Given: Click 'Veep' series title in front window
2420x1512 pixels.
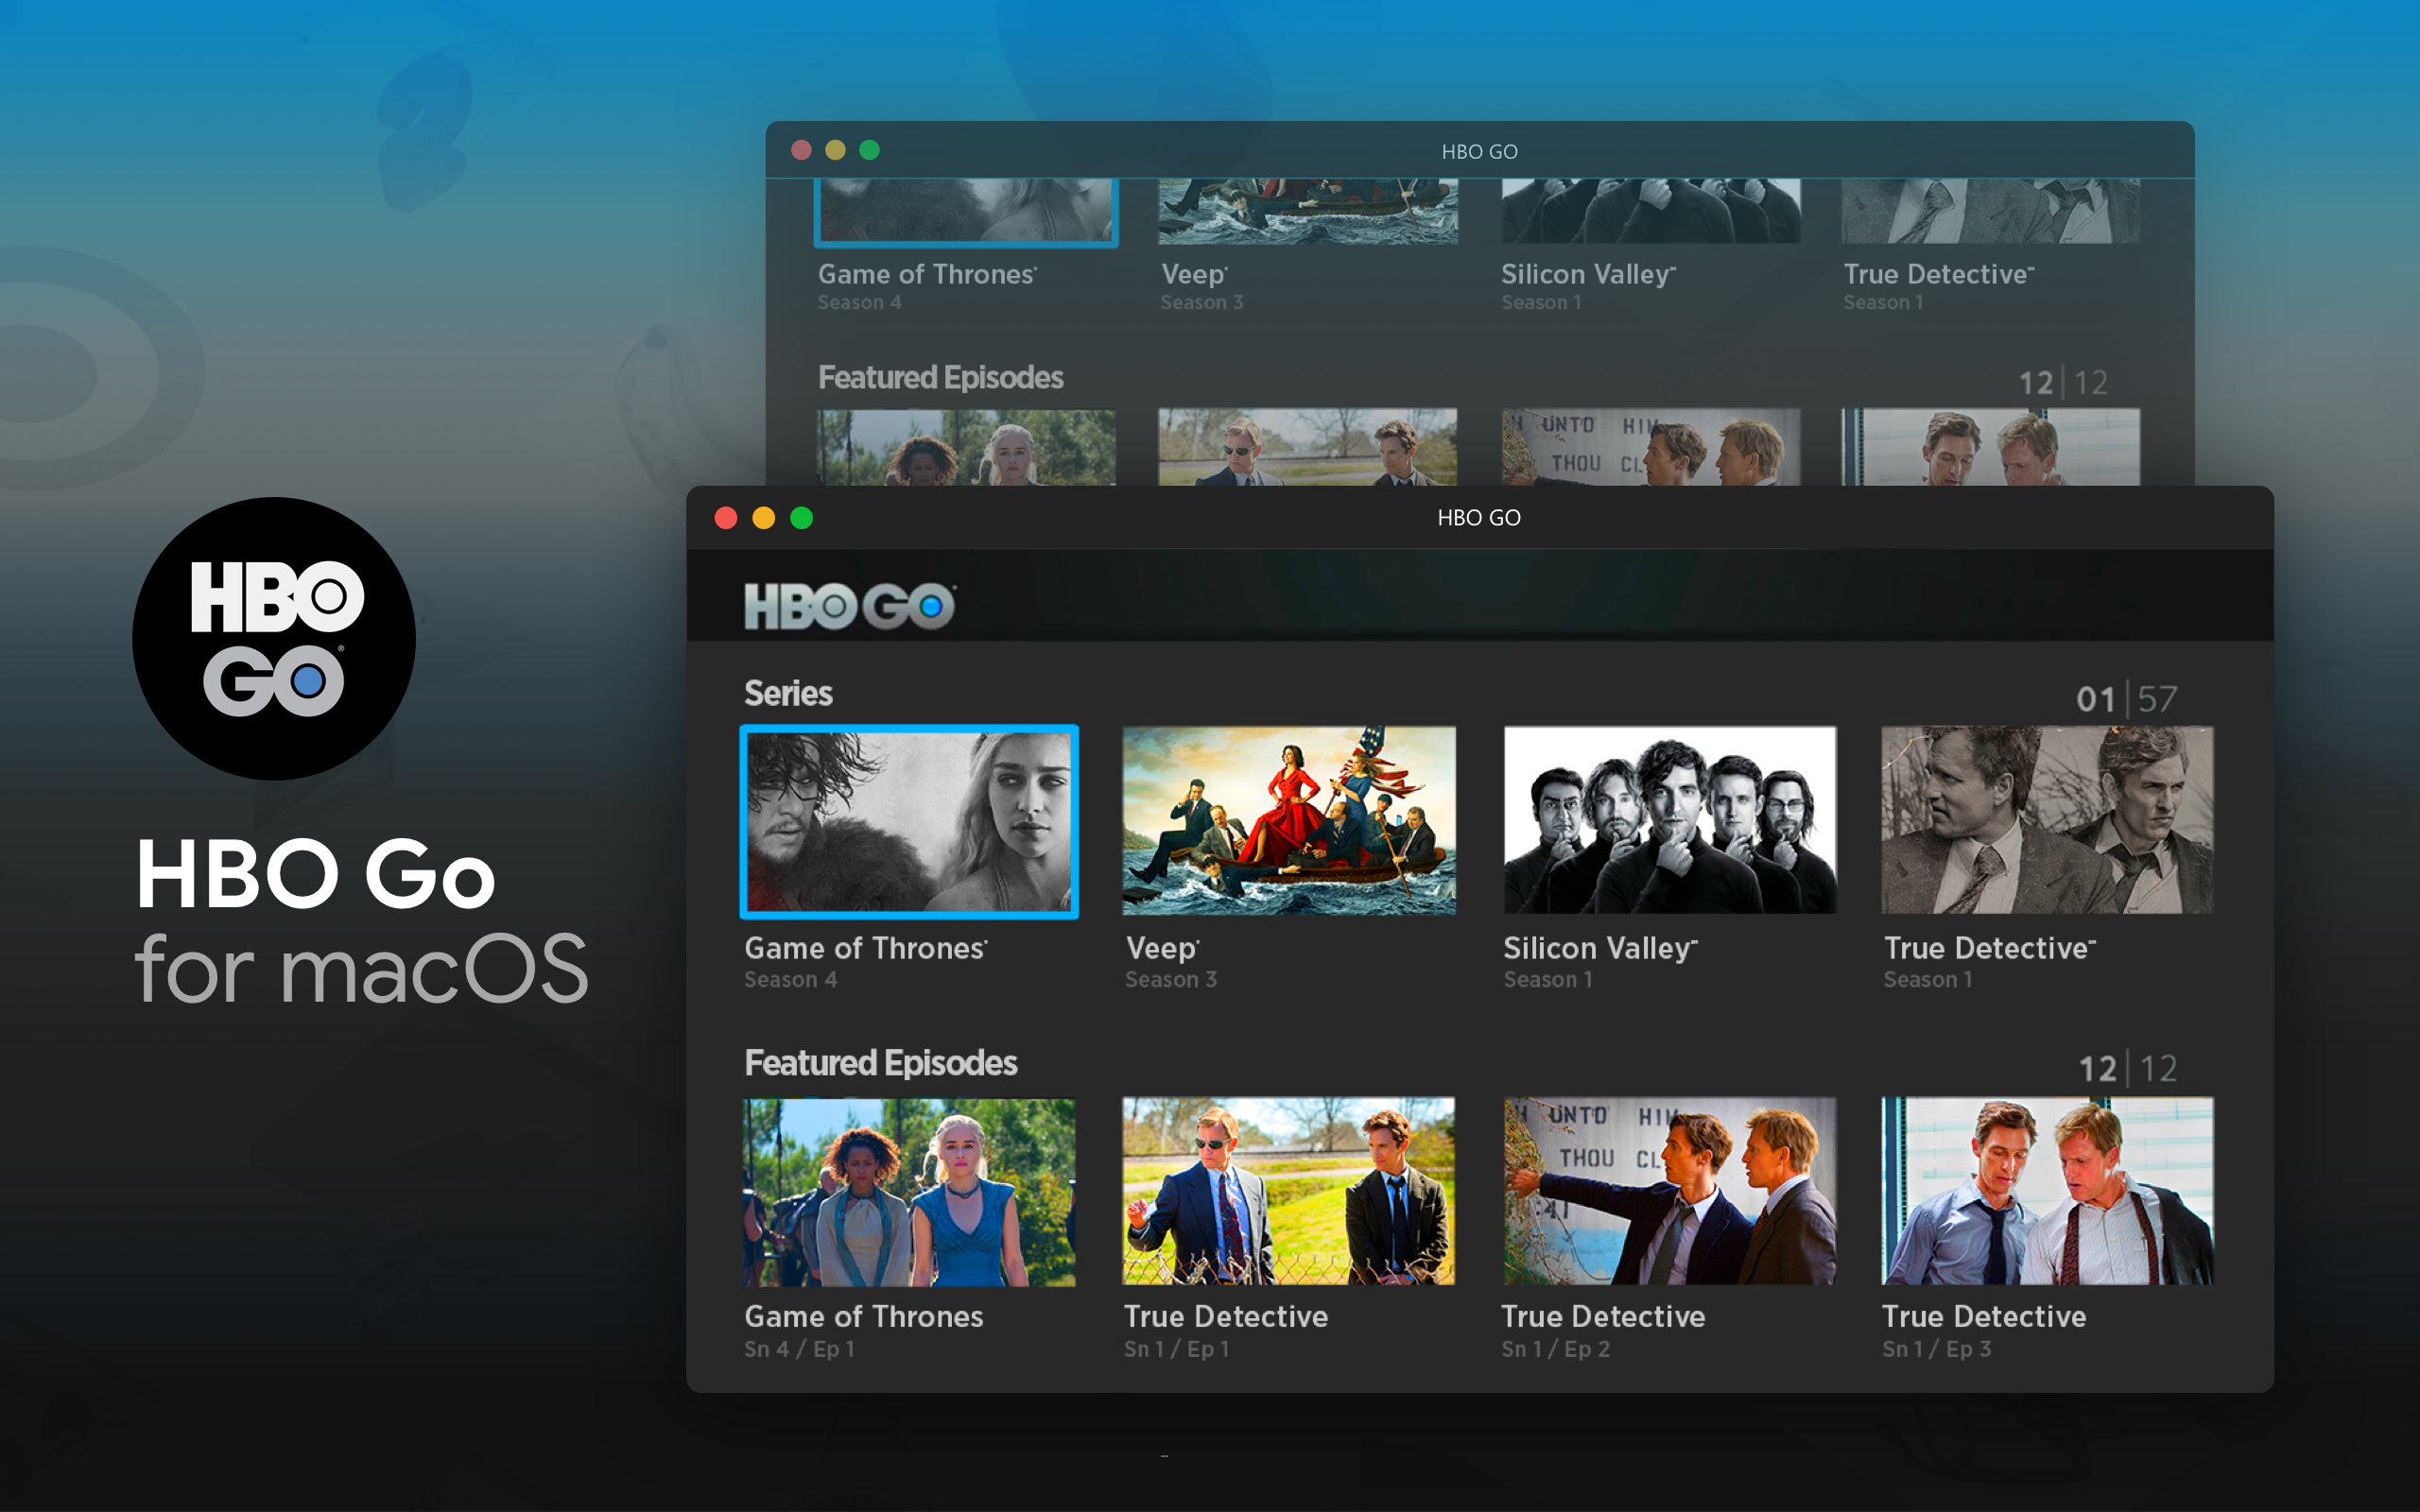Looking at the screenshot, I should coord(1162,949).
